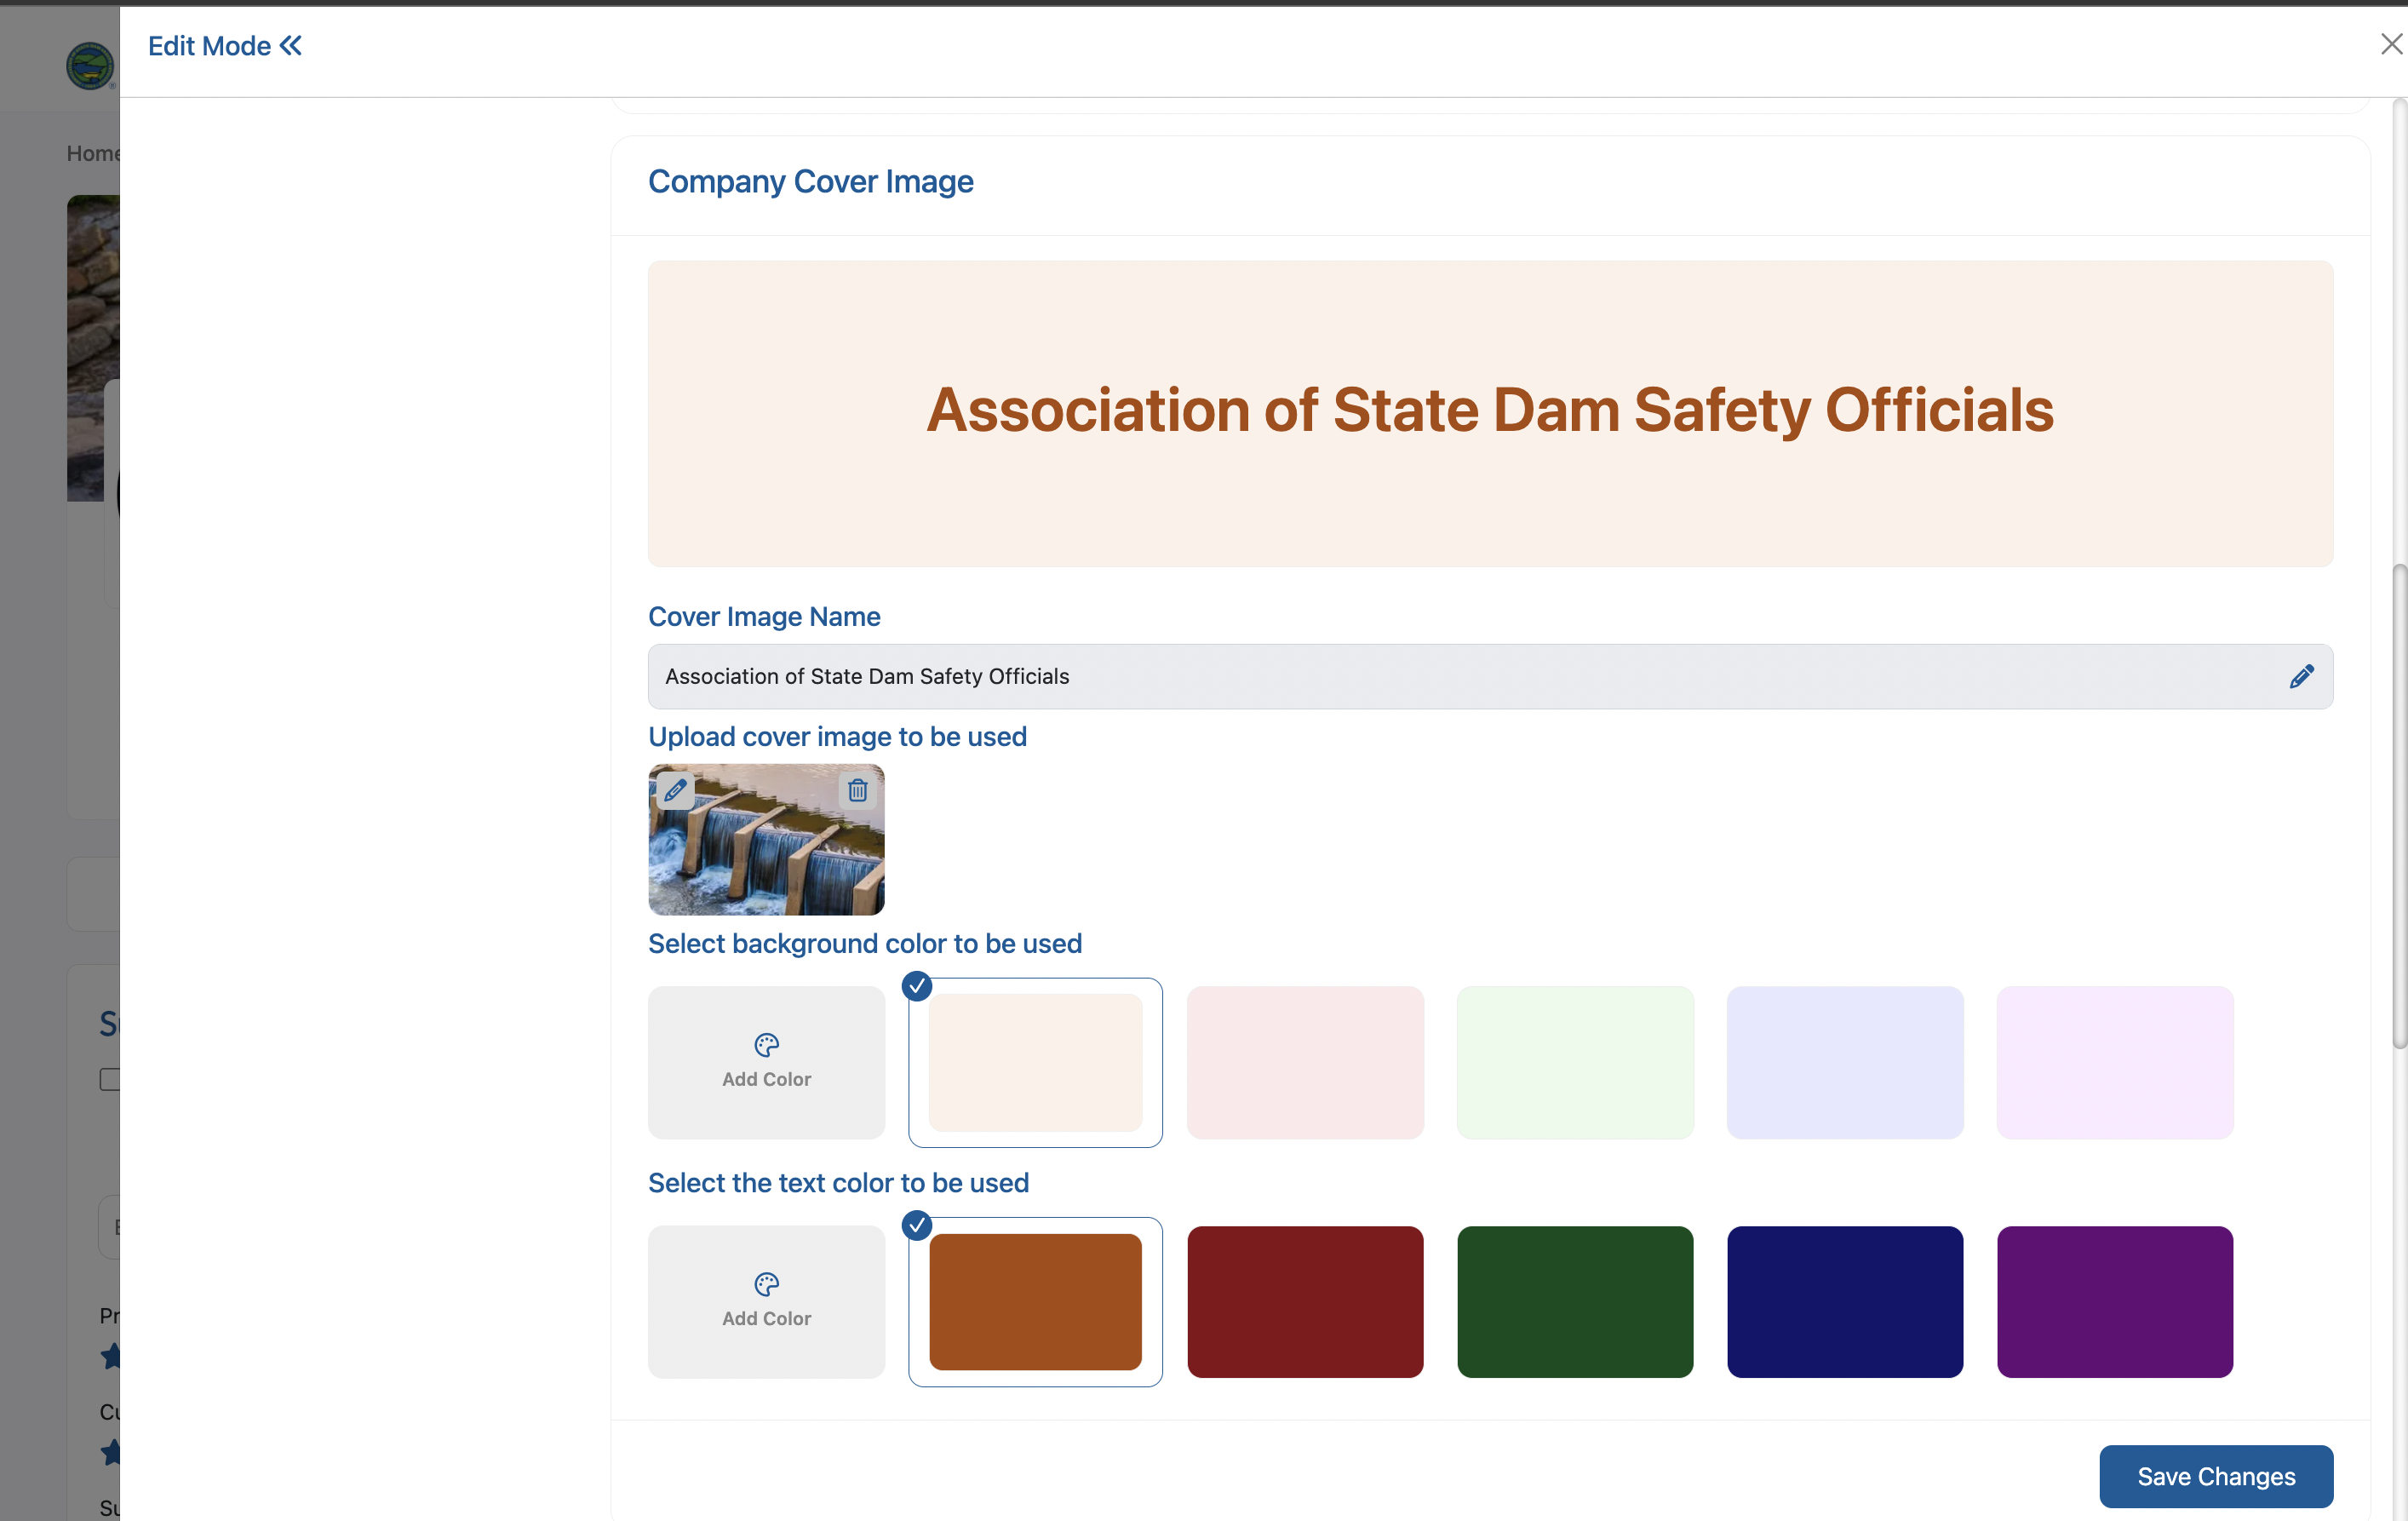Close the edit panel with X icon
2408x1521 pixels.
(2390, 44)
